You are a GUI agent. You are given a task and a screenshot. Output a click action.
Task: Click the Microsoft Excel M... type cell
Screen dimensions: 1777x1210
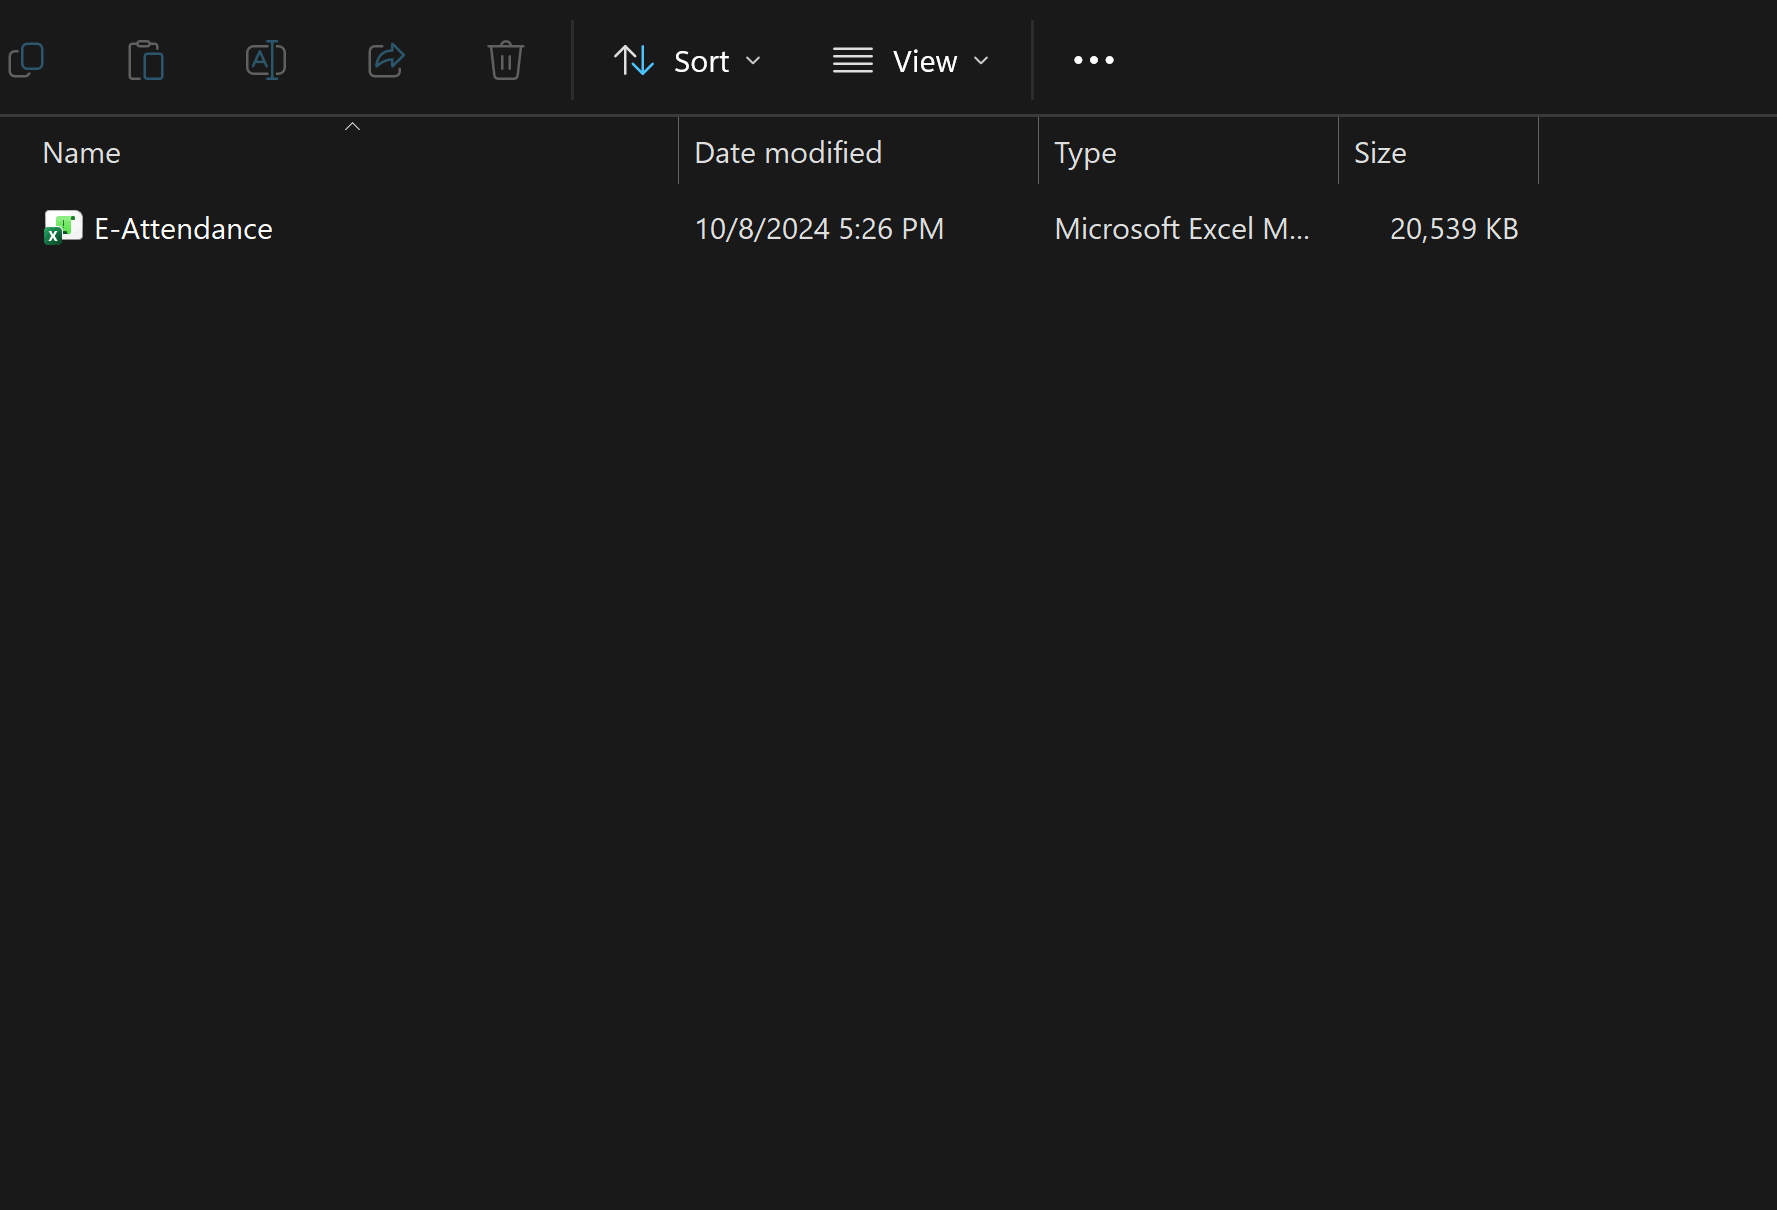[1182, 229]
